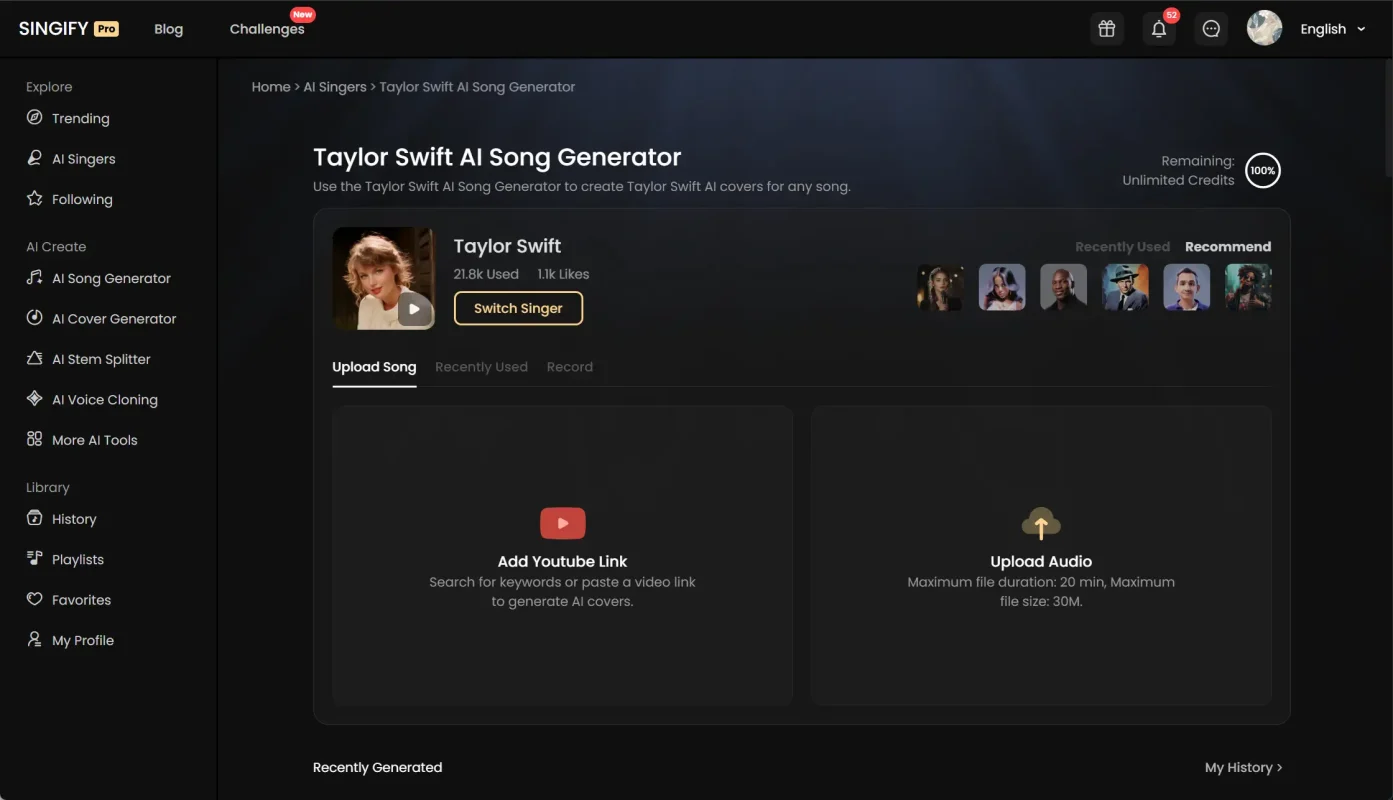Select Recently Used singers filter

[1122, 247]
